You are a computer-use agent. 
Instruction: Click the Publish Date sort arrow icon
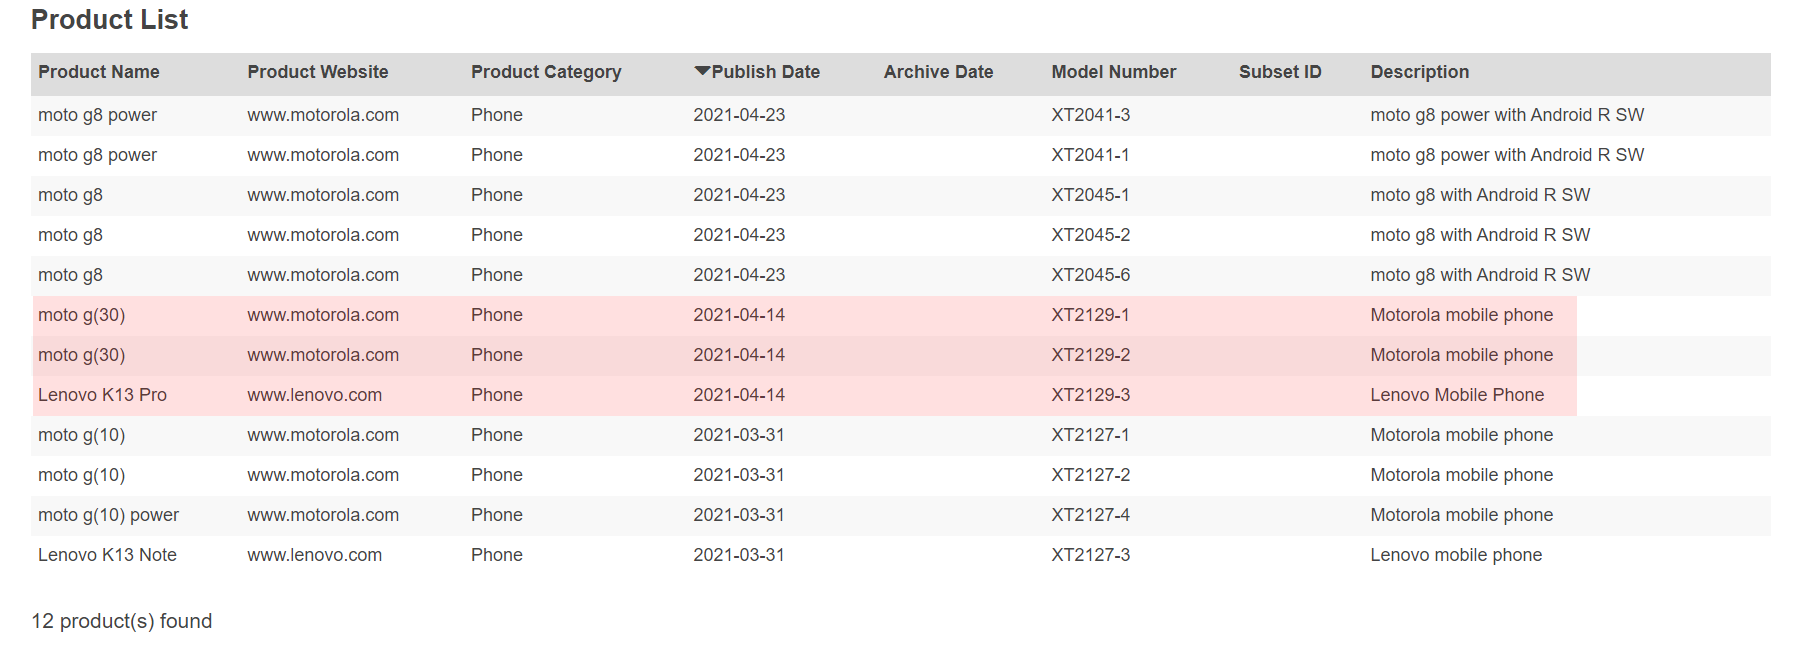coord(702,71)
